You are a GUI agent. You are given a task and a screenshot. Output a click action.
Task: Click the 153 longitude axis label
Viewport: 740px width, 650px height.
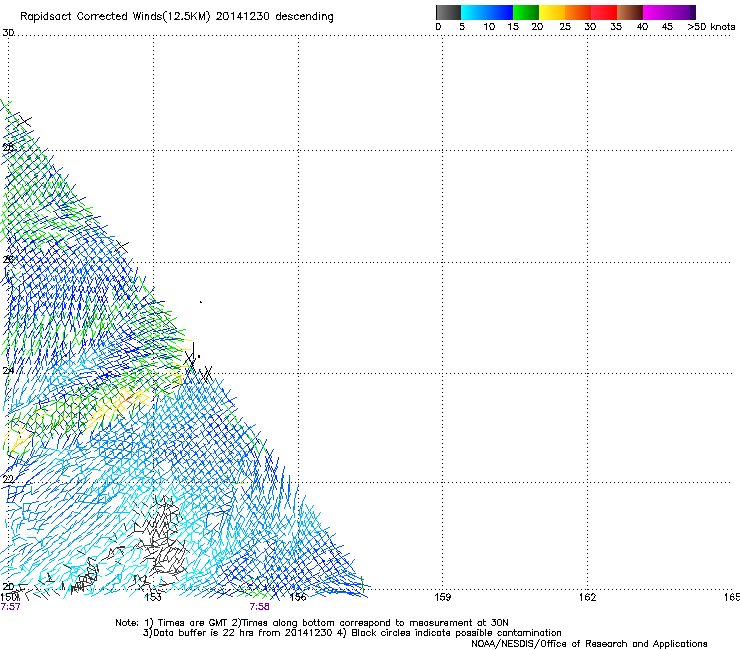click(x=153, y=597)
